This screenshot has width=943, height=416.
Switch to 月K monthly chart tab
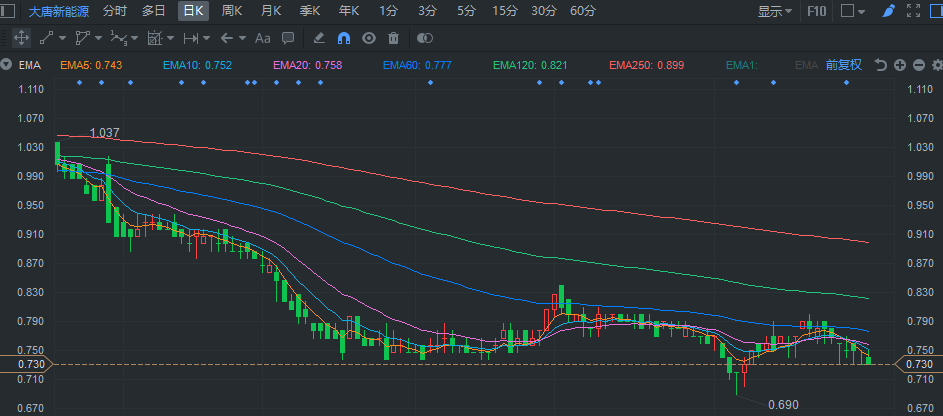(271, 11)
